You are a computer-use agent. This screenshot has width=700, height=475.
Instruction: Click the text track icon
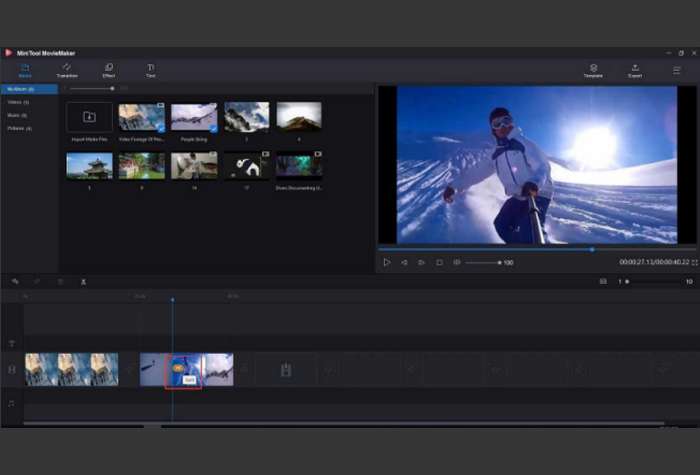[x=12, y=343]
